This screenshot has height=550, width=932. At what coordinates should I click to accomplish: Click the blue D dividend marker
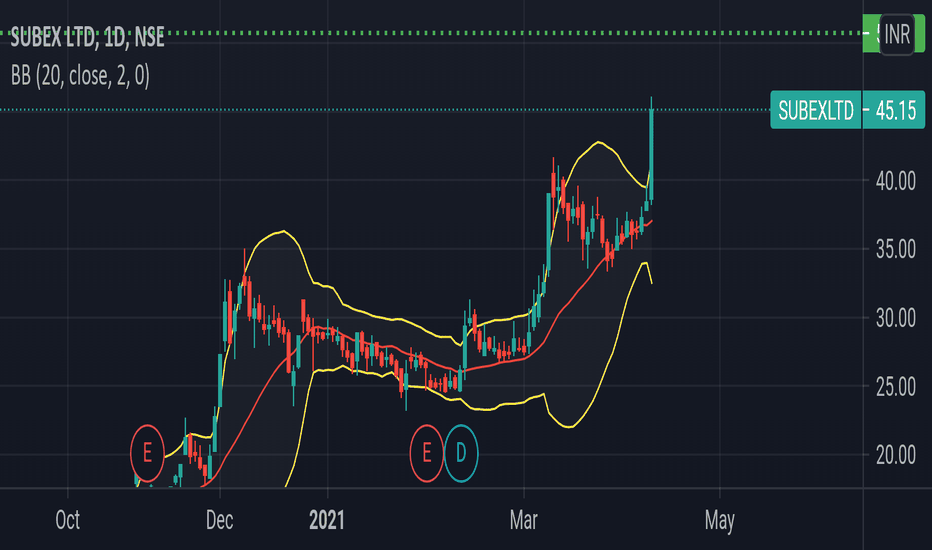[461, 453]
